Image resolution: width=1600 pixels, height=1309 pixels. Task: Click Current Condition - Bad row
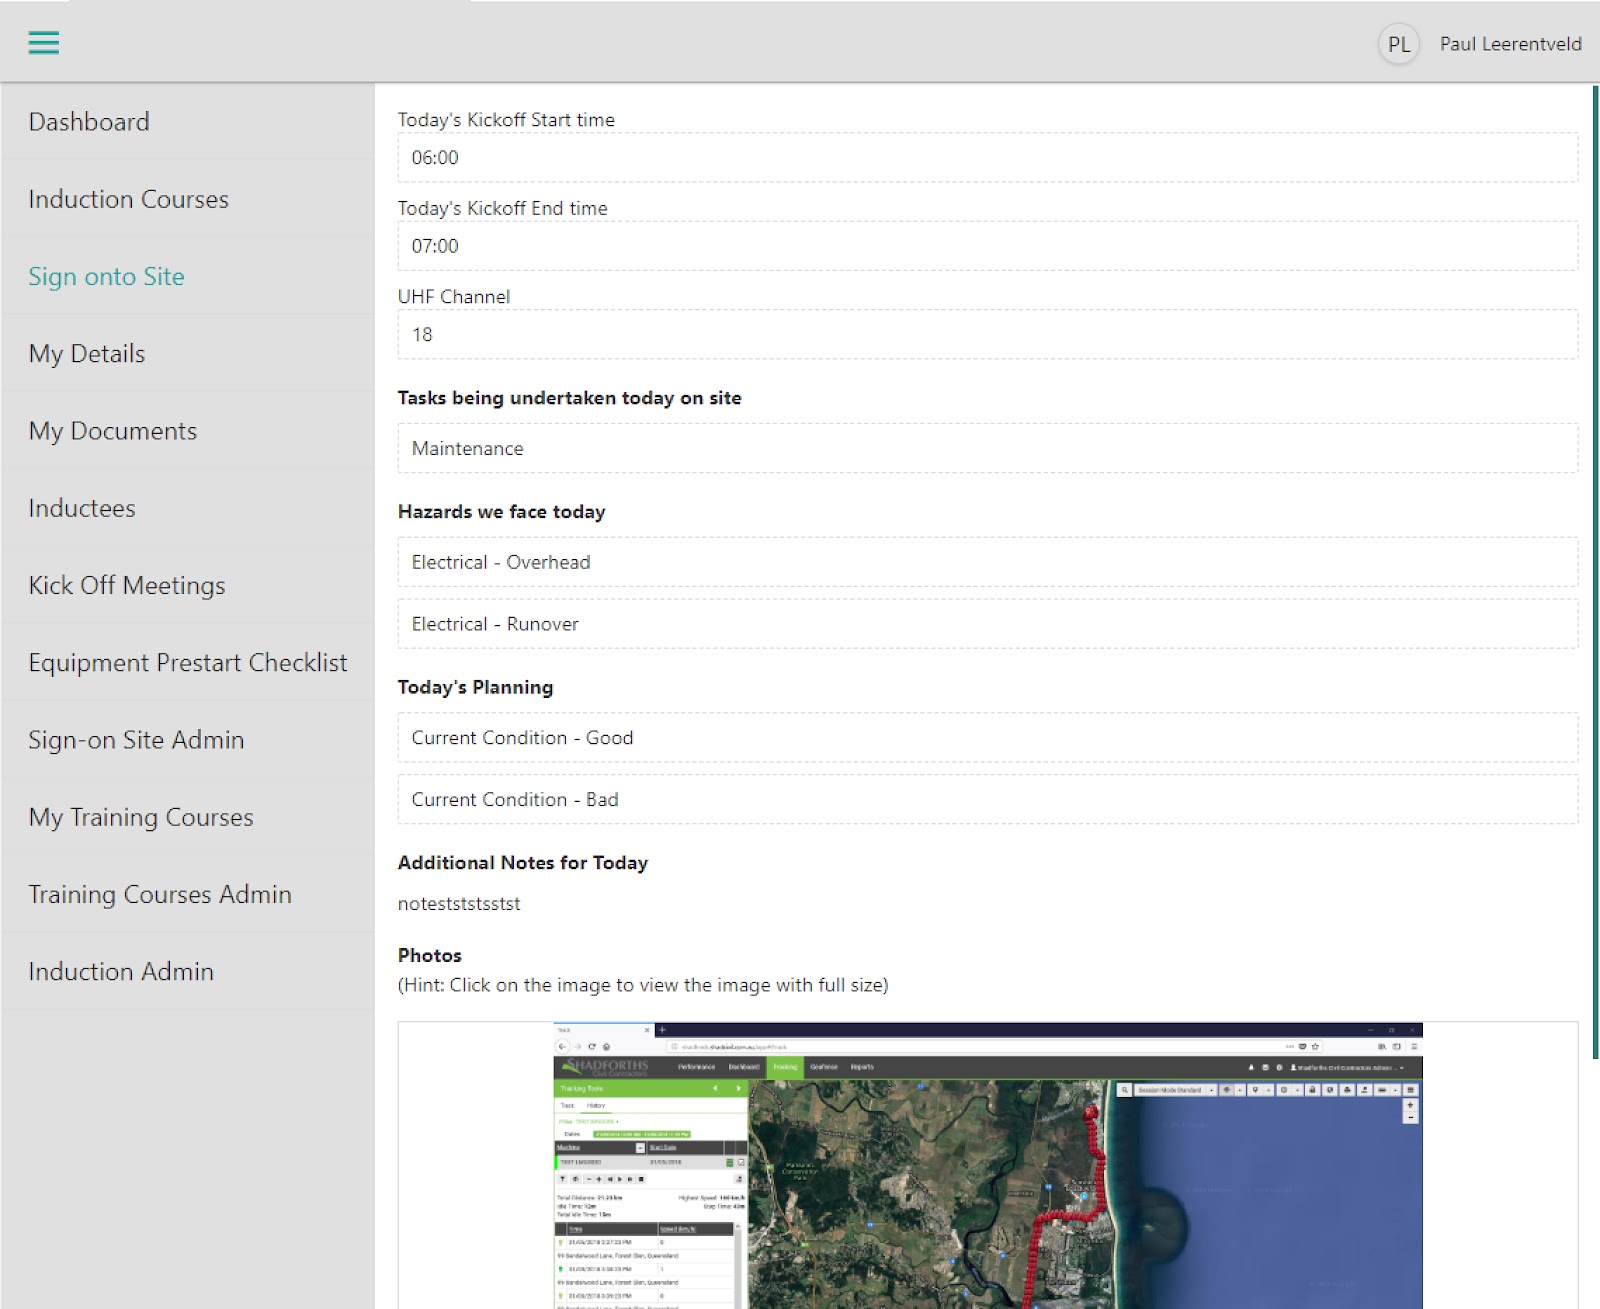[x=987, y=800]
